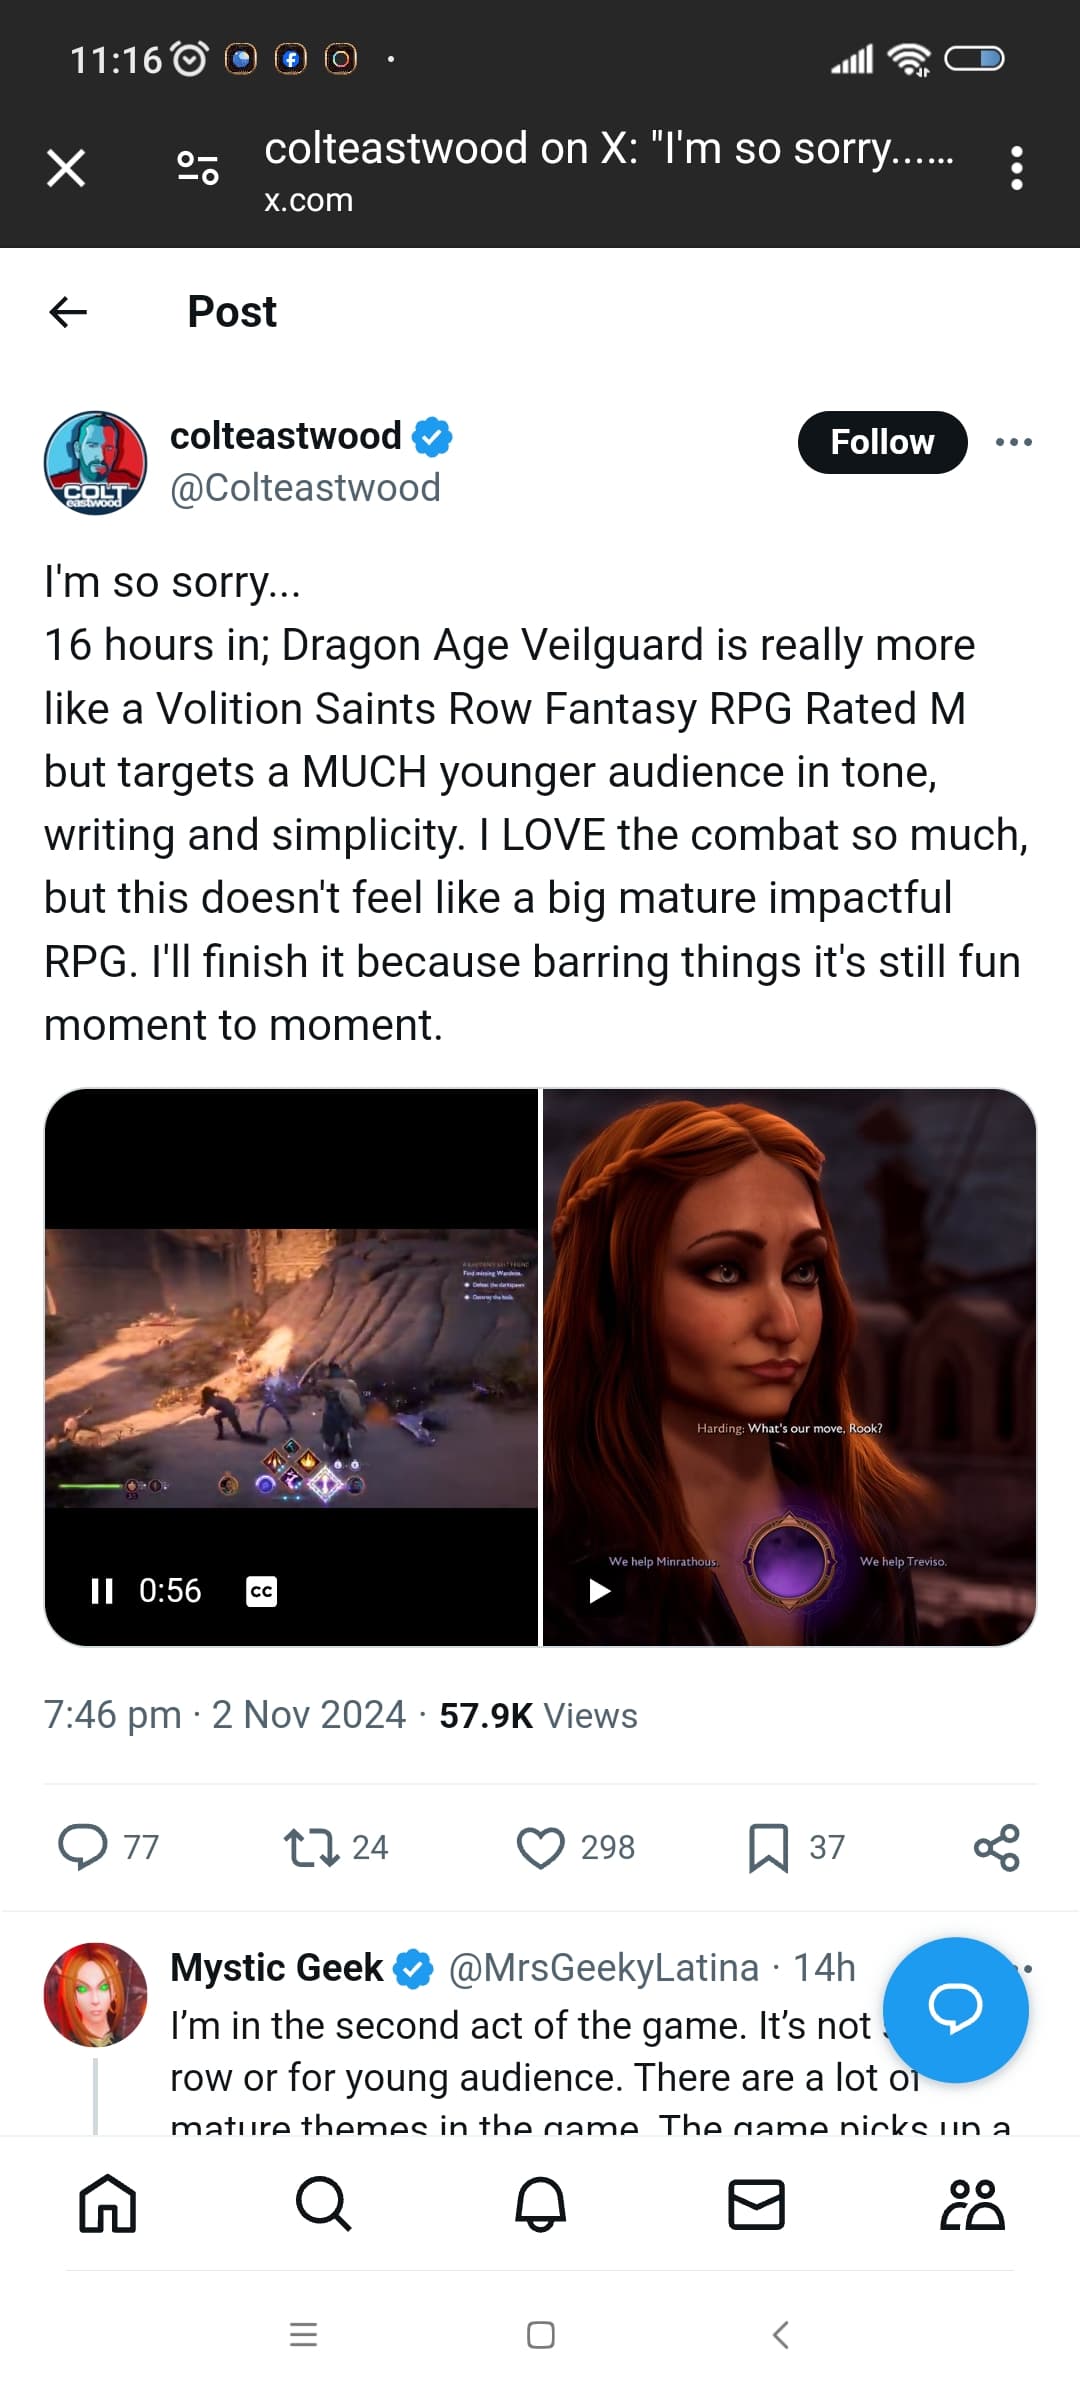Open the site settings icon beside the URL

pyautogui.click(x=198, y=168)
